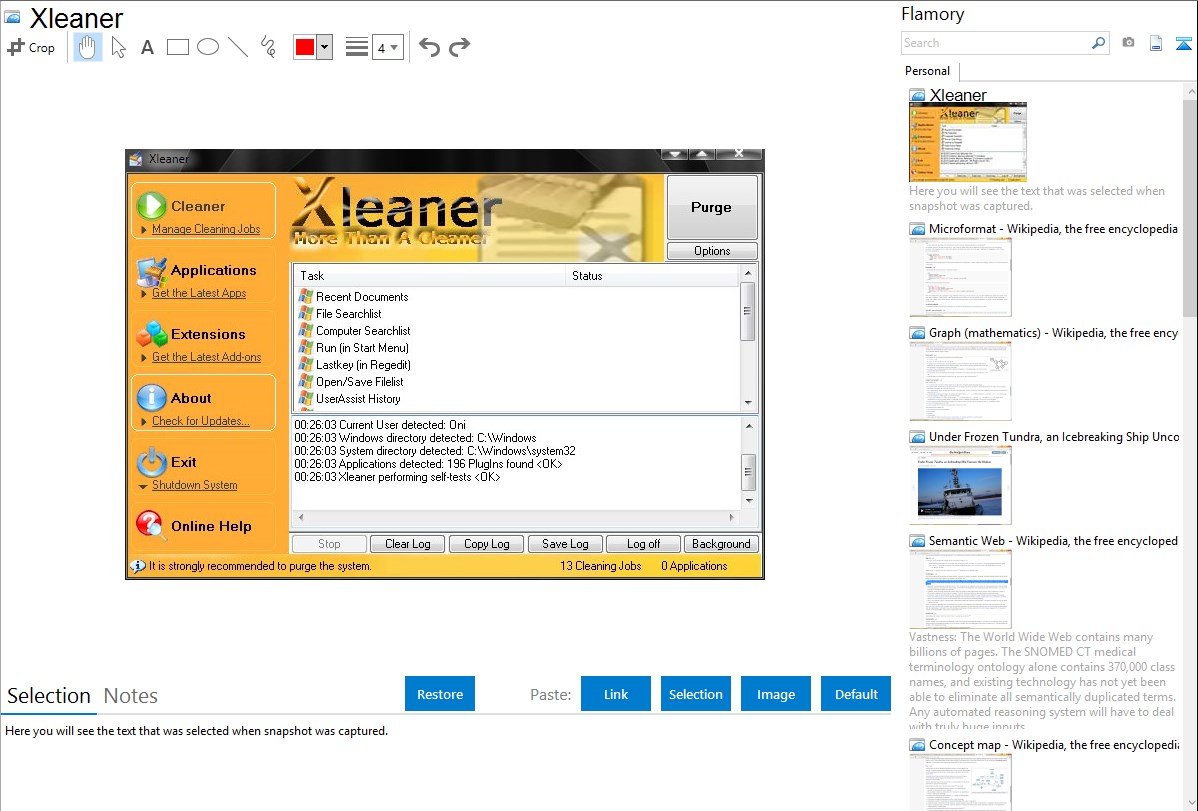Click the camera capture icon
The width and height of the screenshot is (1198, 811).
coord(1128,43)
